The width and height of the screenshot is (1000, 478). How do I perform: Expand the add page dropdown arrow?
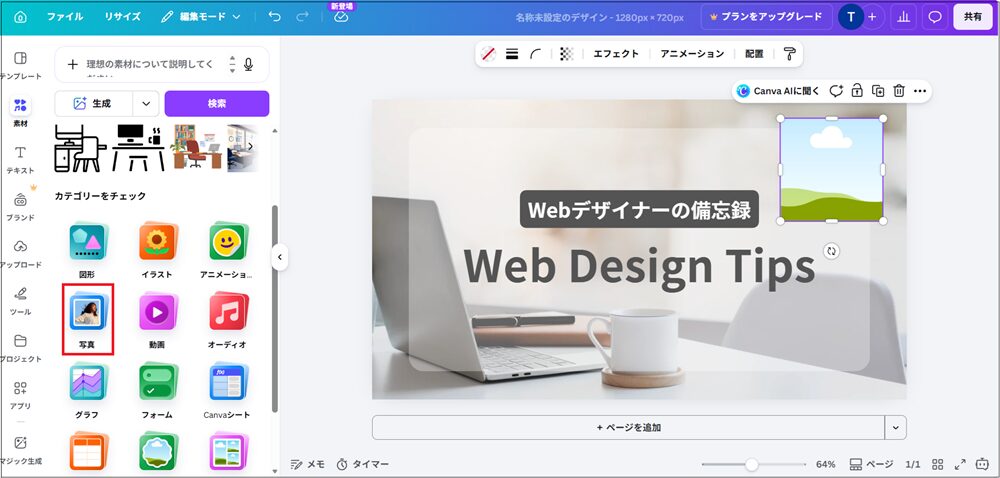[895, 428]
